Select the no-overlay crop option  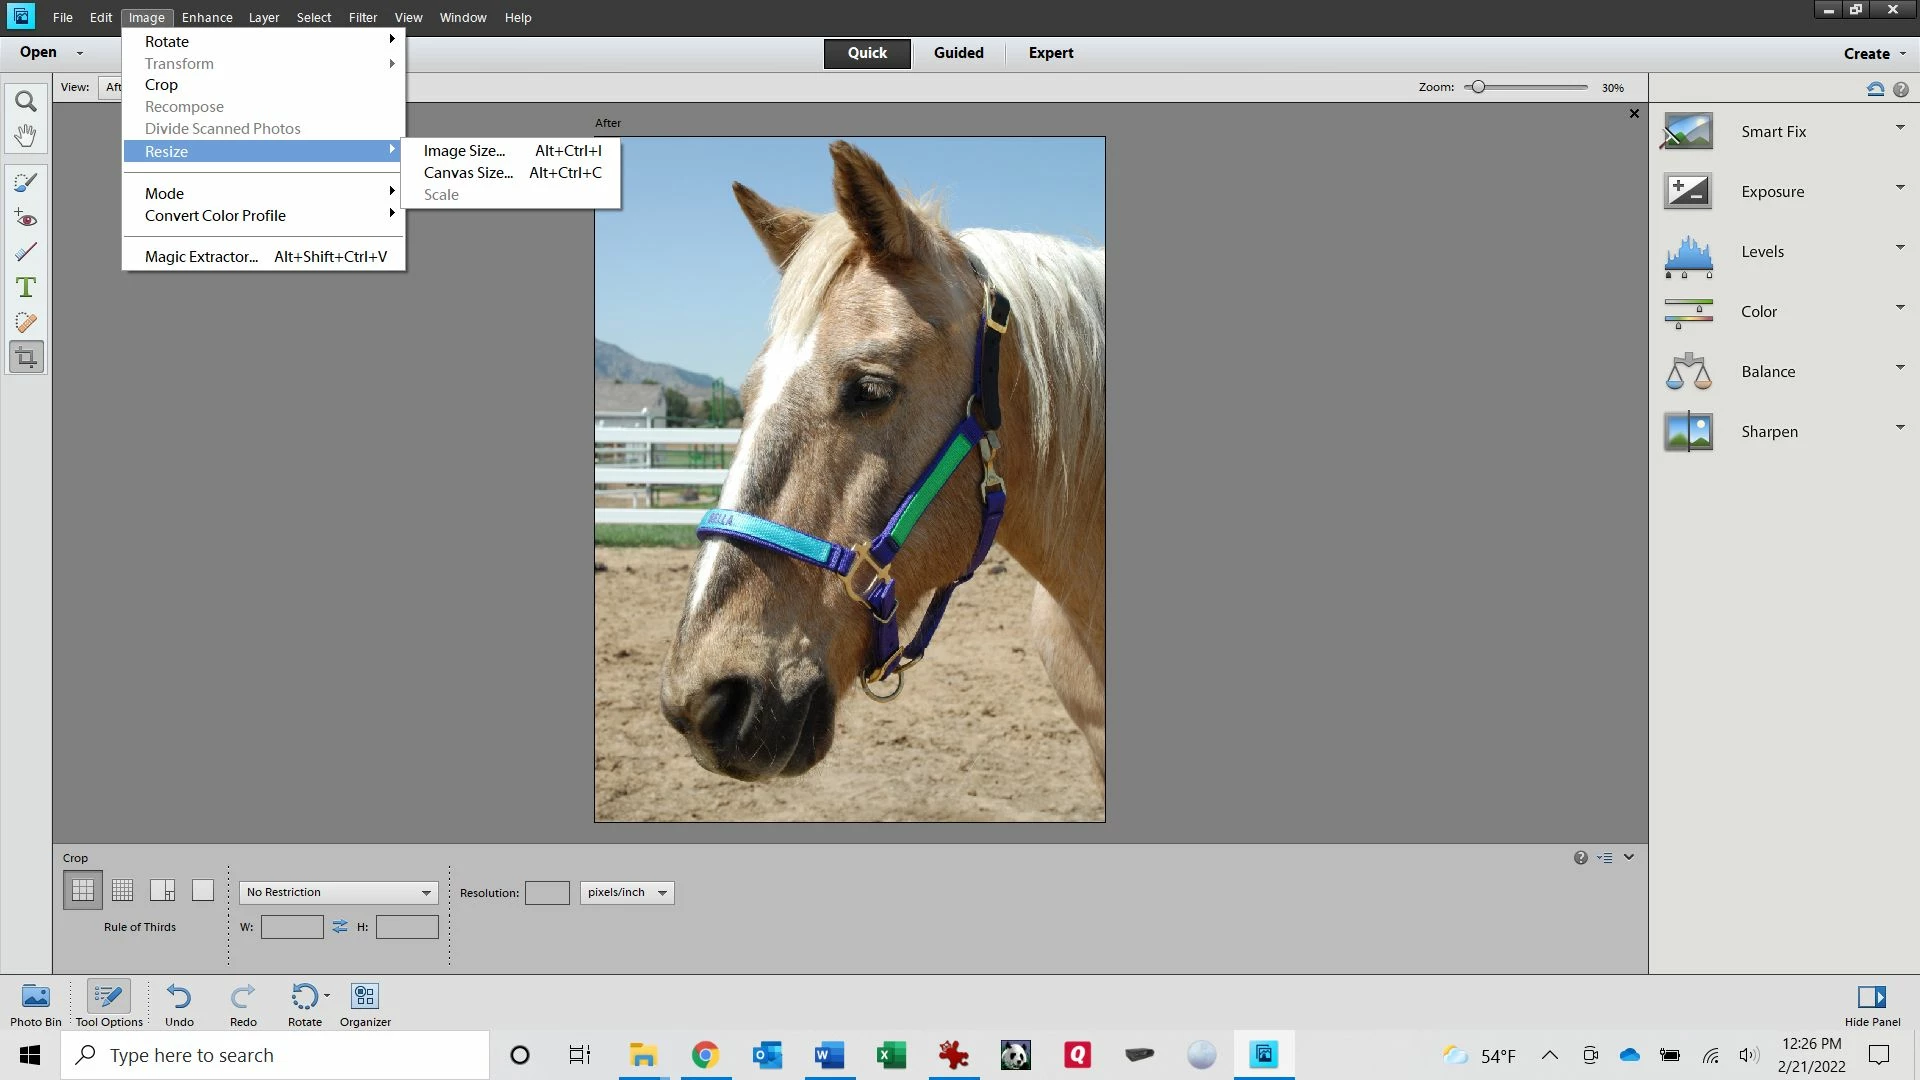coord(203,890)
